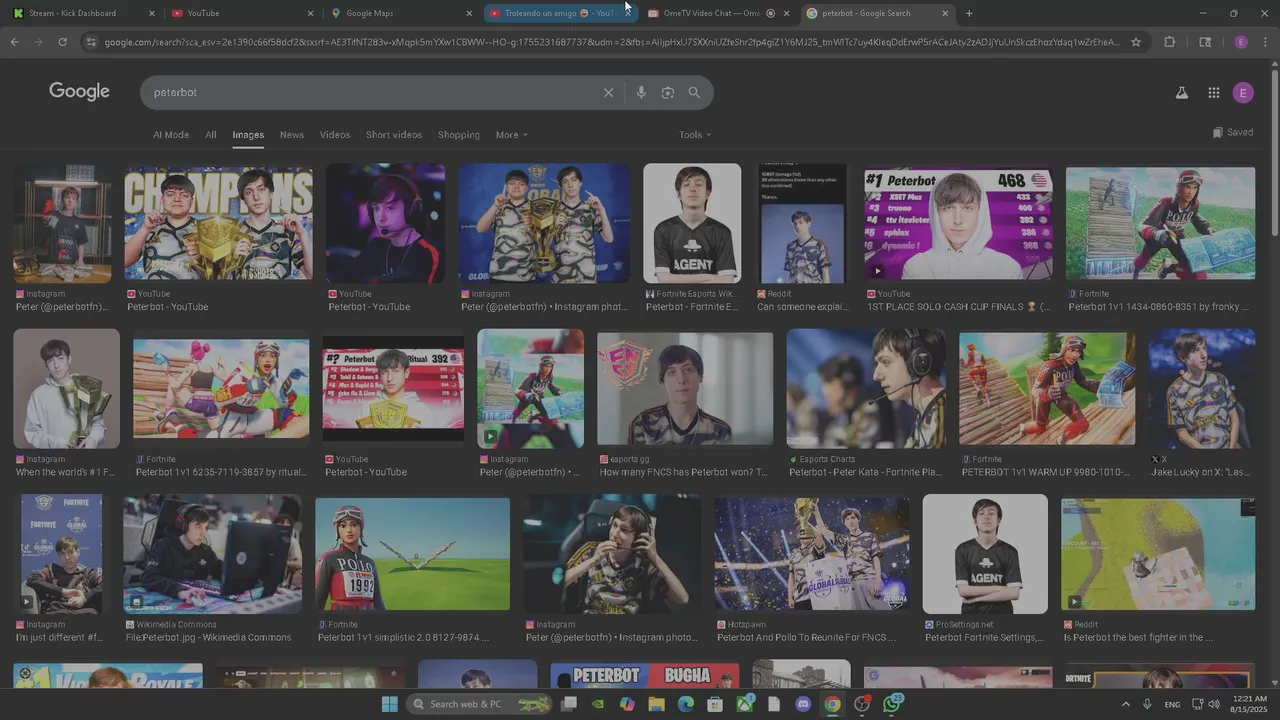
Task: View site information icon in address bar
Action: tap(91, 42)
